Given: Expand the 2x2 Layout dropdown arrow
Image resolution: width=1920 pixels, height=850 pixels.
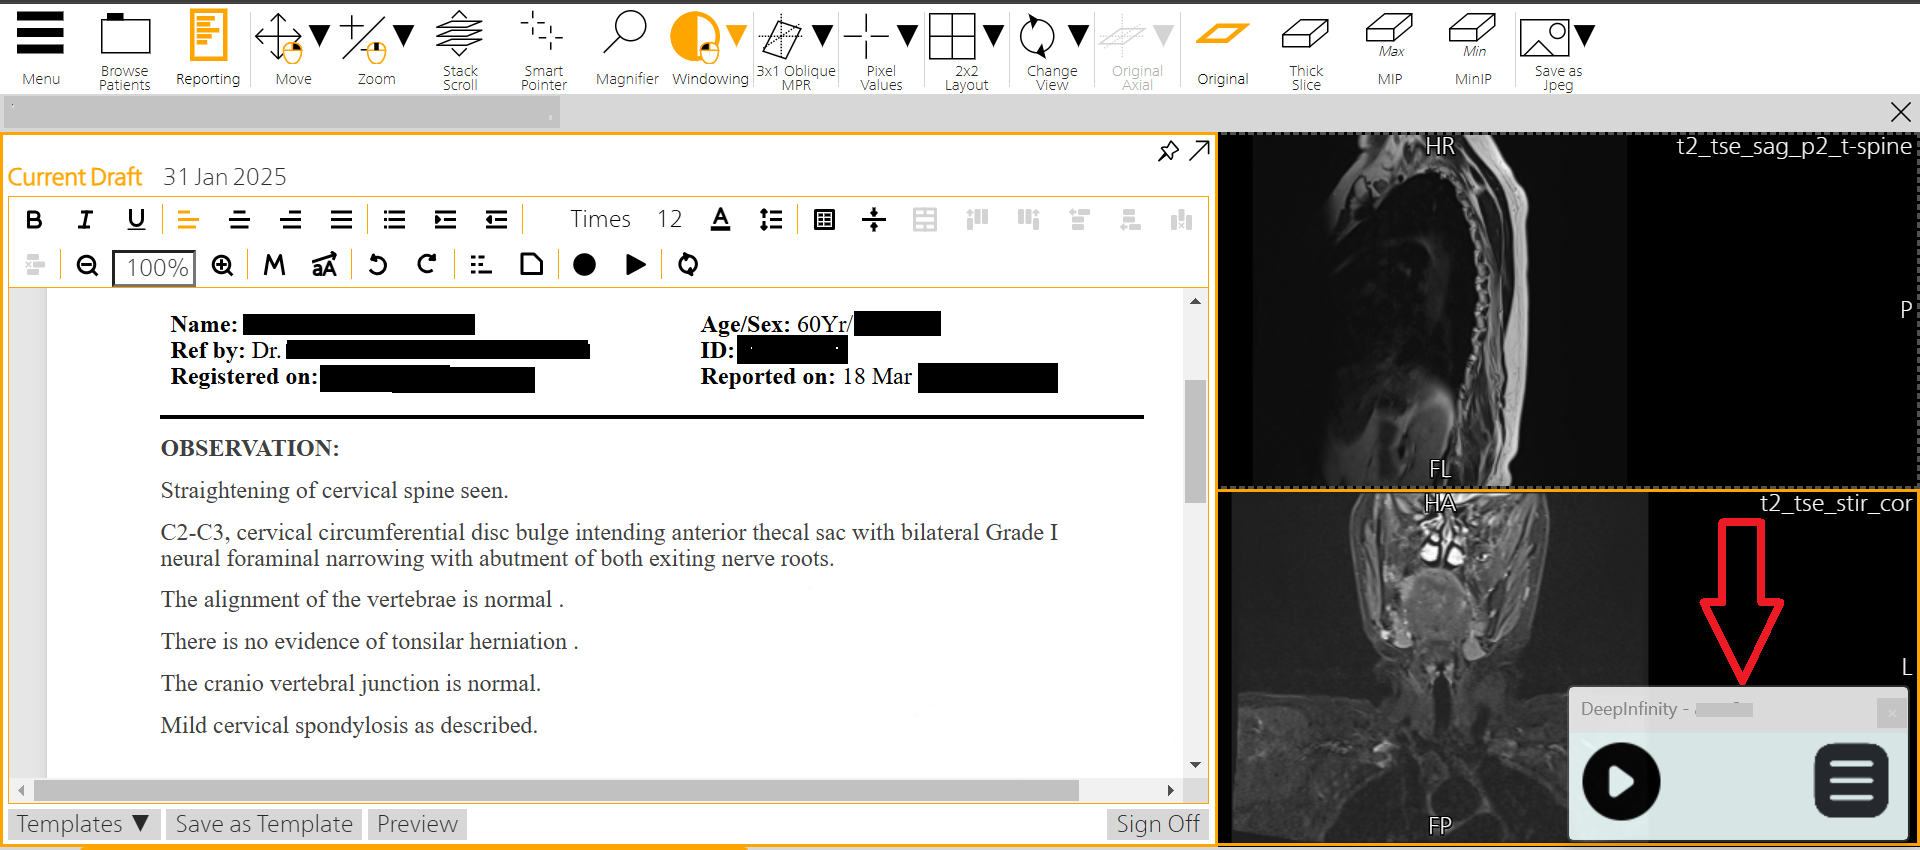Looking at the screenshot, I should [993, 37].
